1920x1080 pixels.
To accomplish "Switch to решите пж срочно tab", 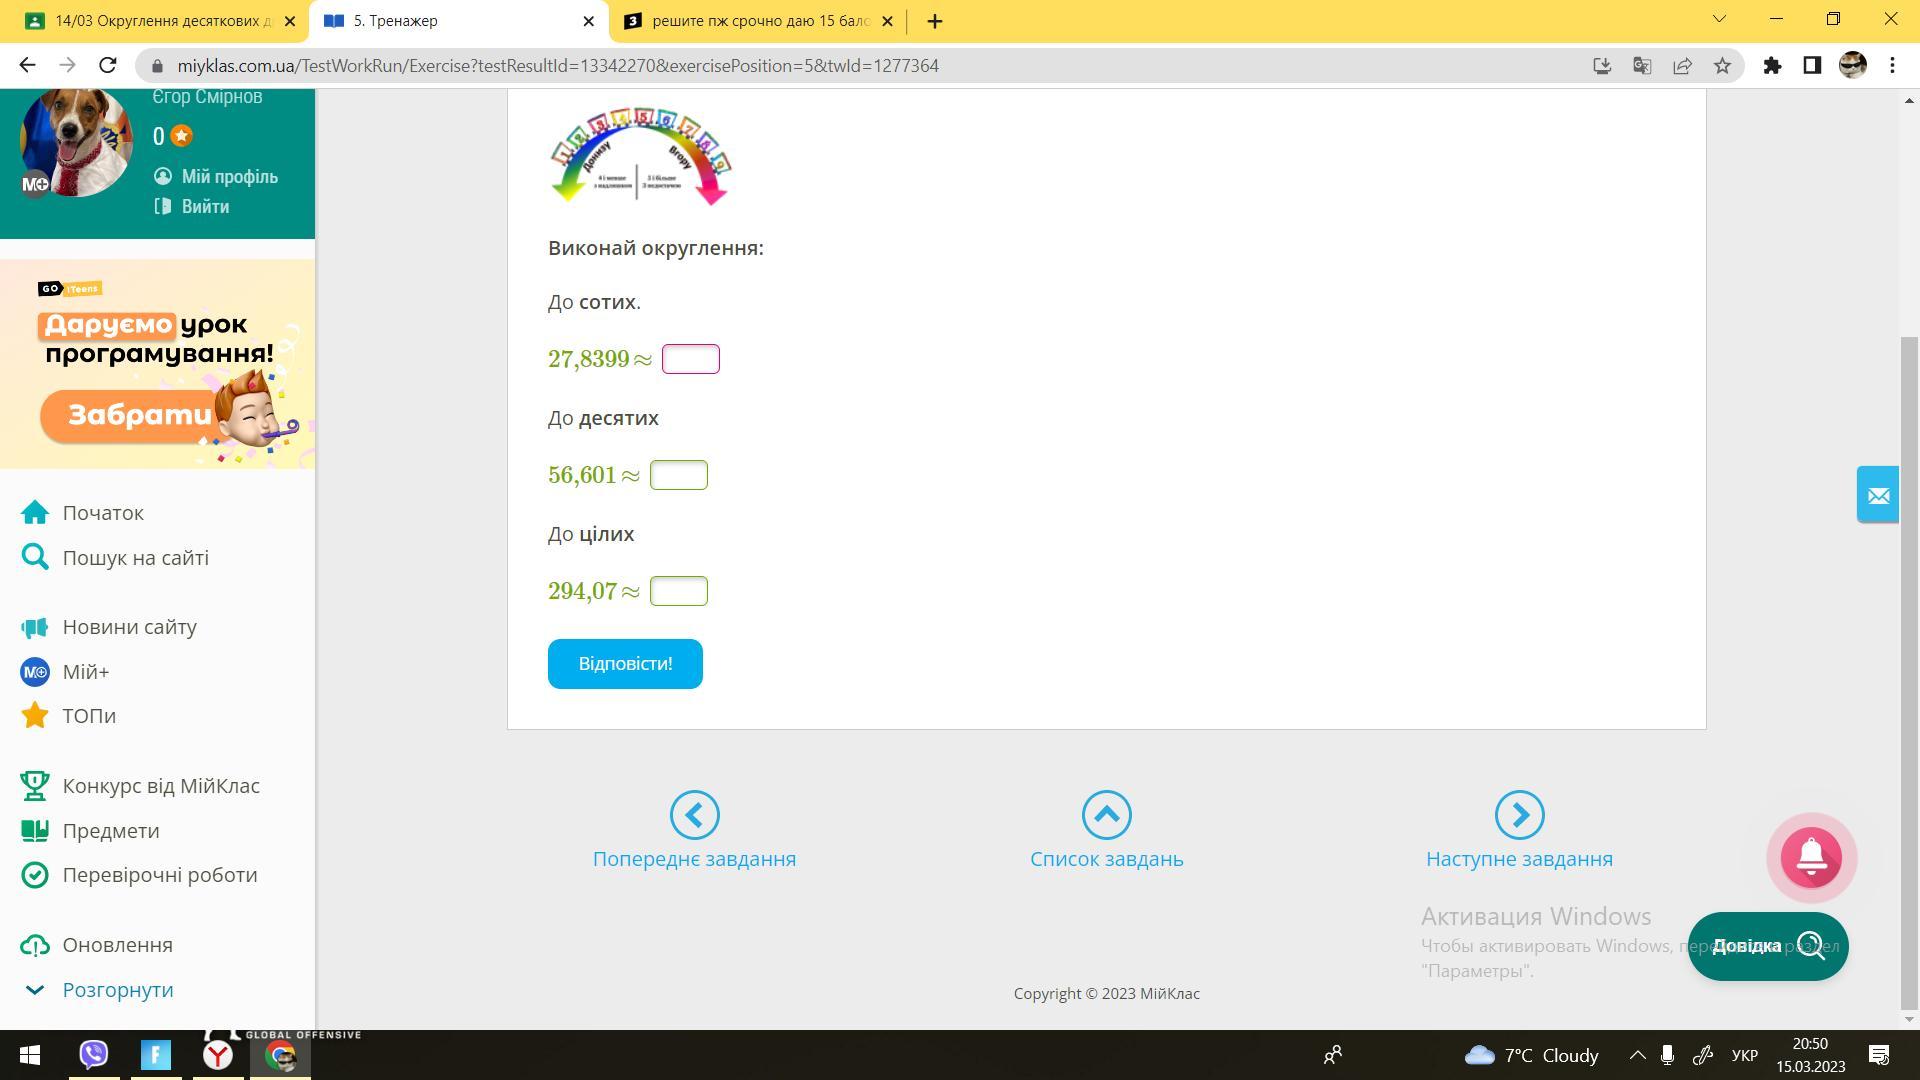I will [x=758, y=21].
